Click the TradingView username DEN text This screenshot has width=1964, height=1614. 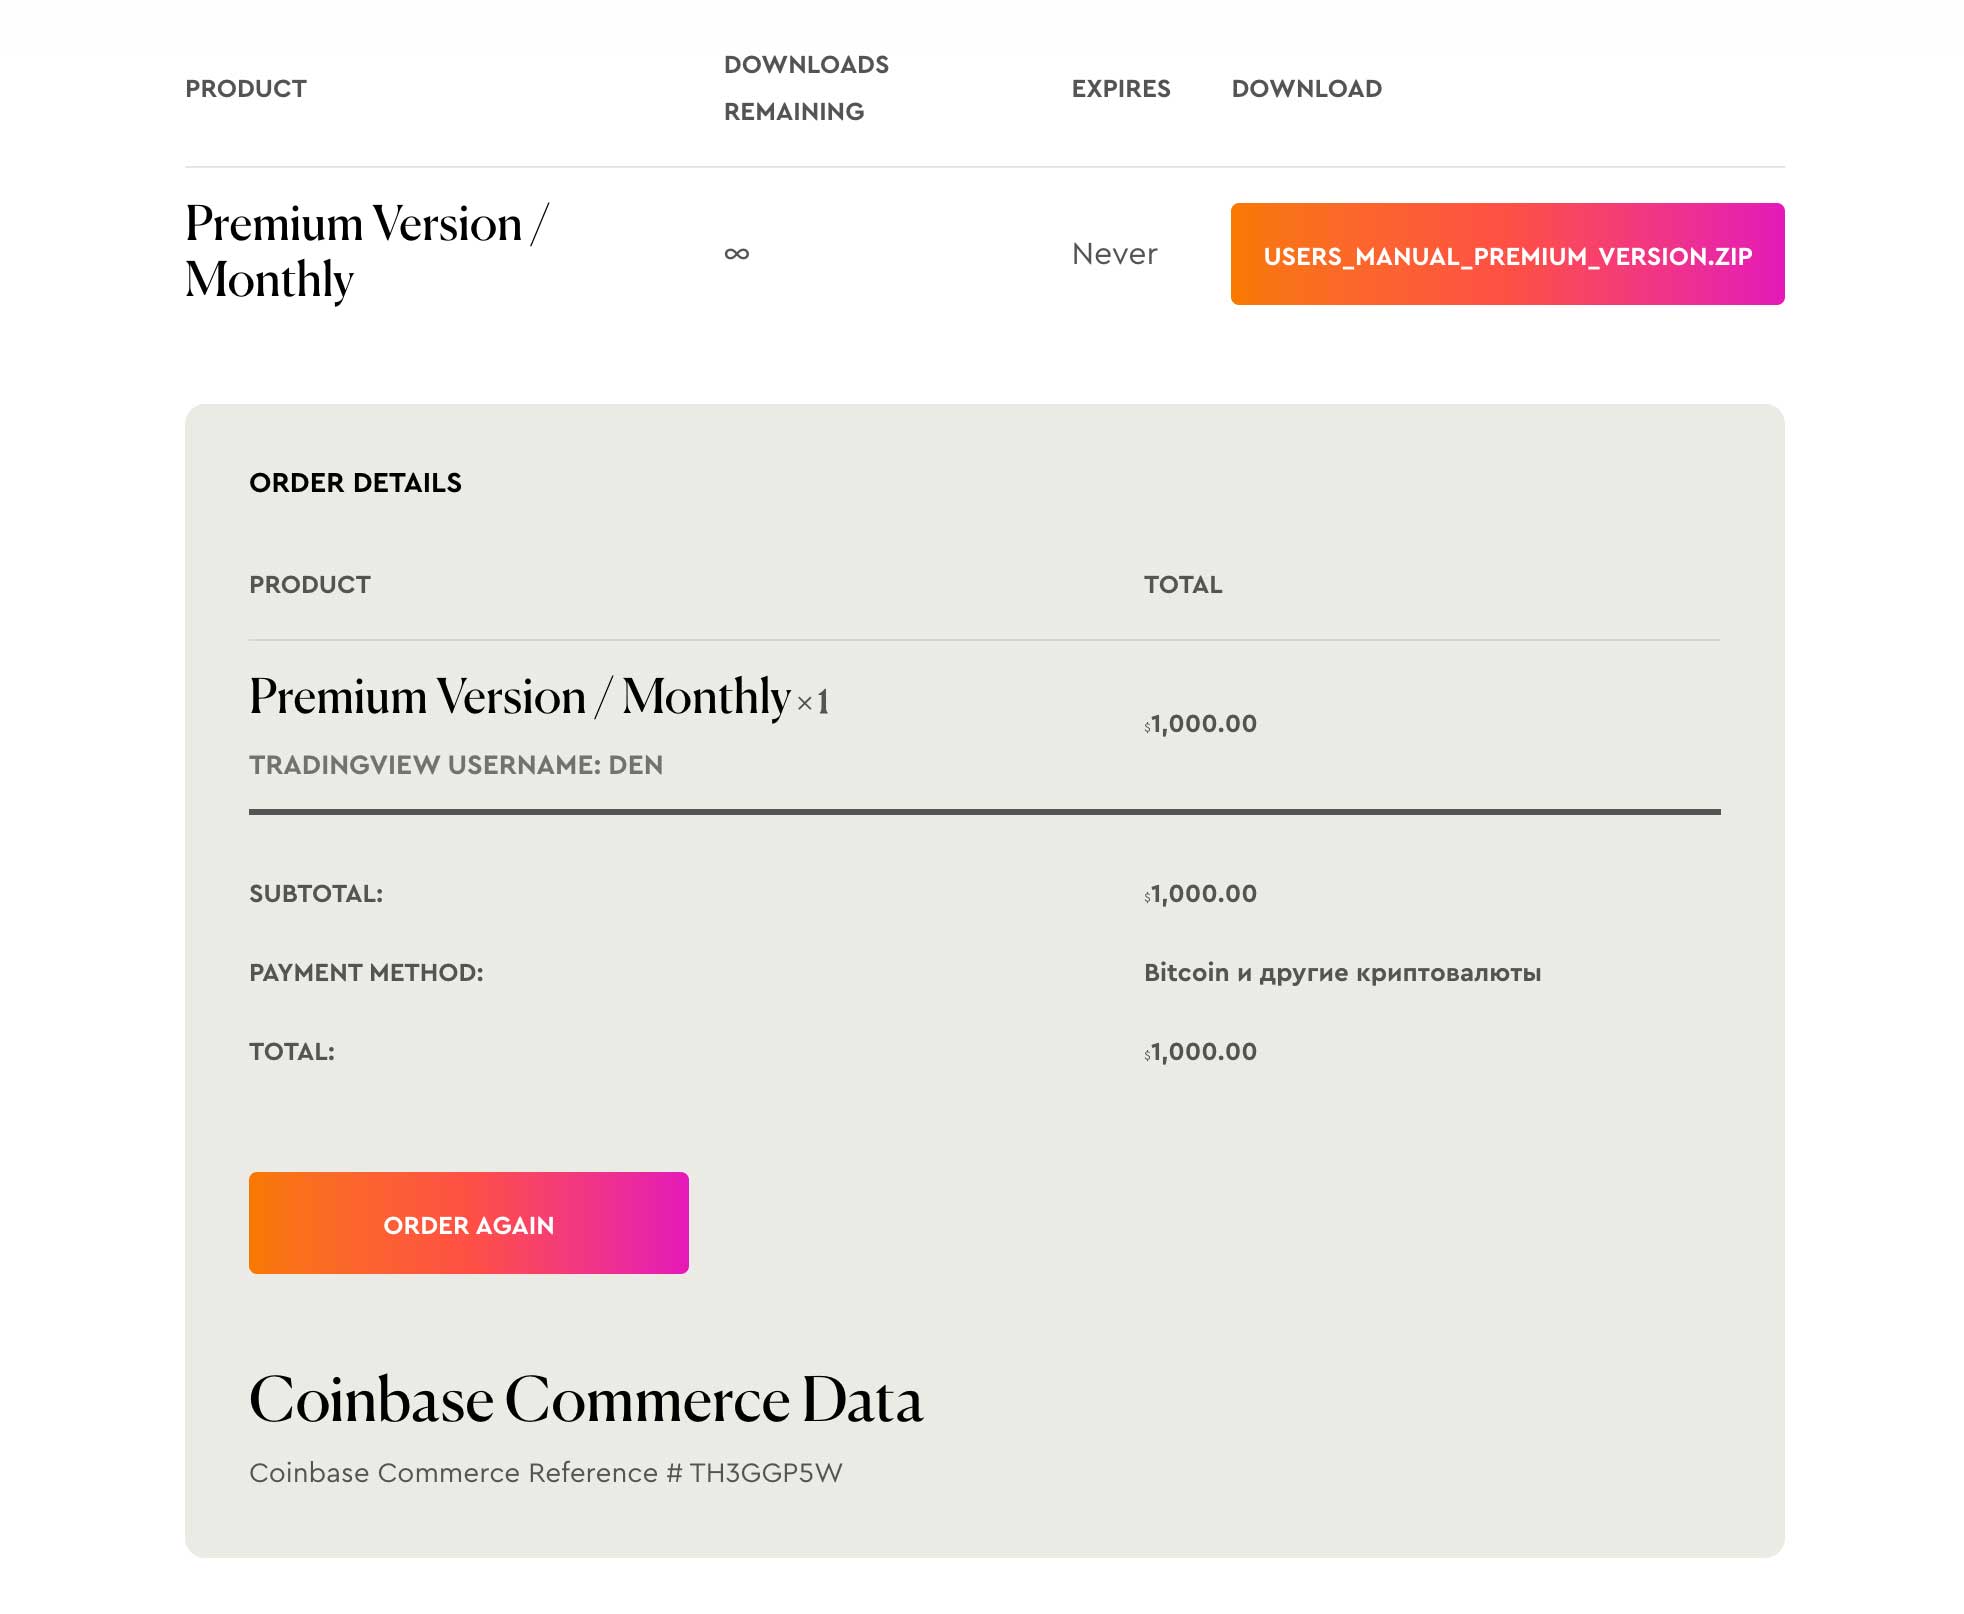(455, 765)
